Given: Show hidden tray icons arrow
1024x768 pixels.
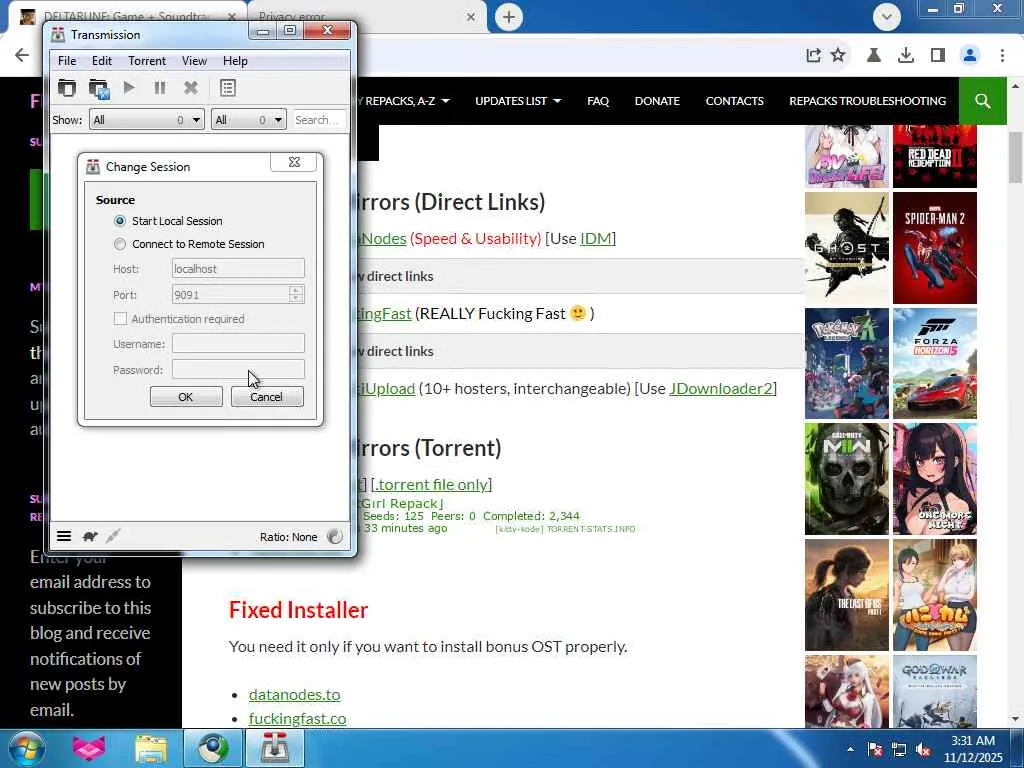Looking at the screenshot, I should [x=850, y=749].
